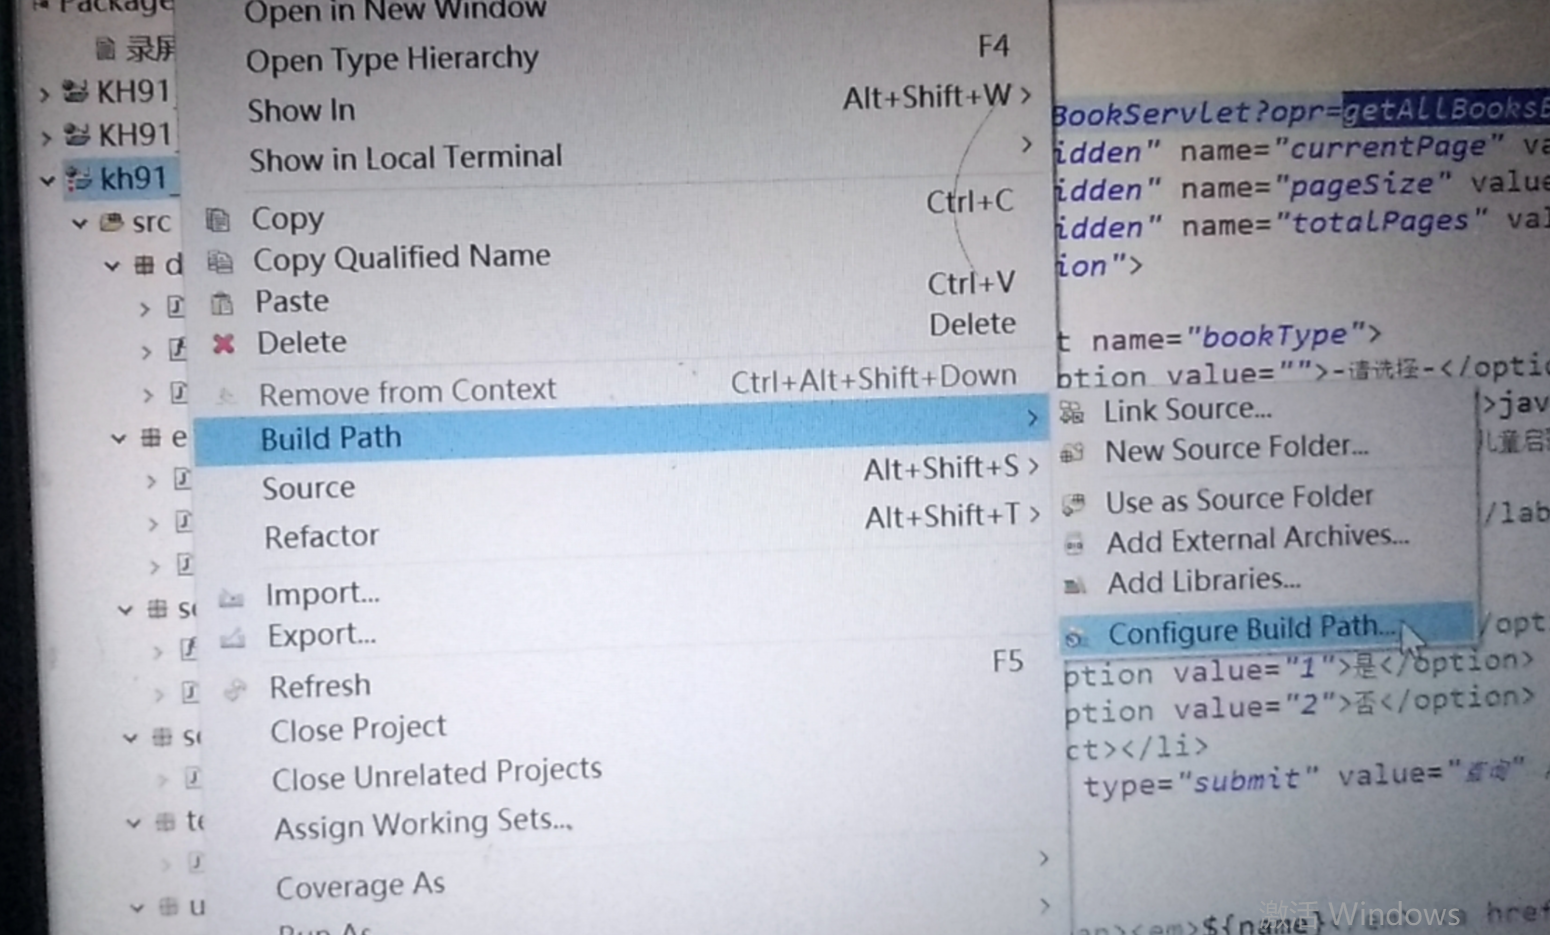This screenshot has height=935, width=1550.
Task: Collapse the src folder node
Action: tap(80, 223)
